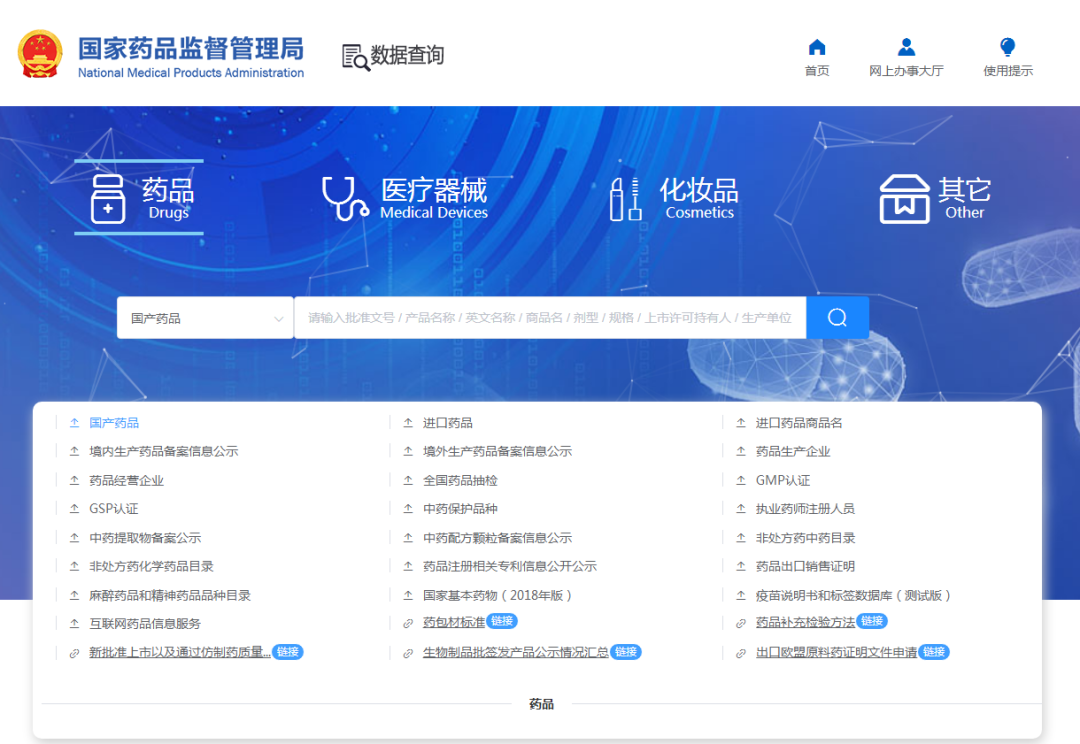Open 药品注册相关专利信息公开公示 link

[510, 566]
